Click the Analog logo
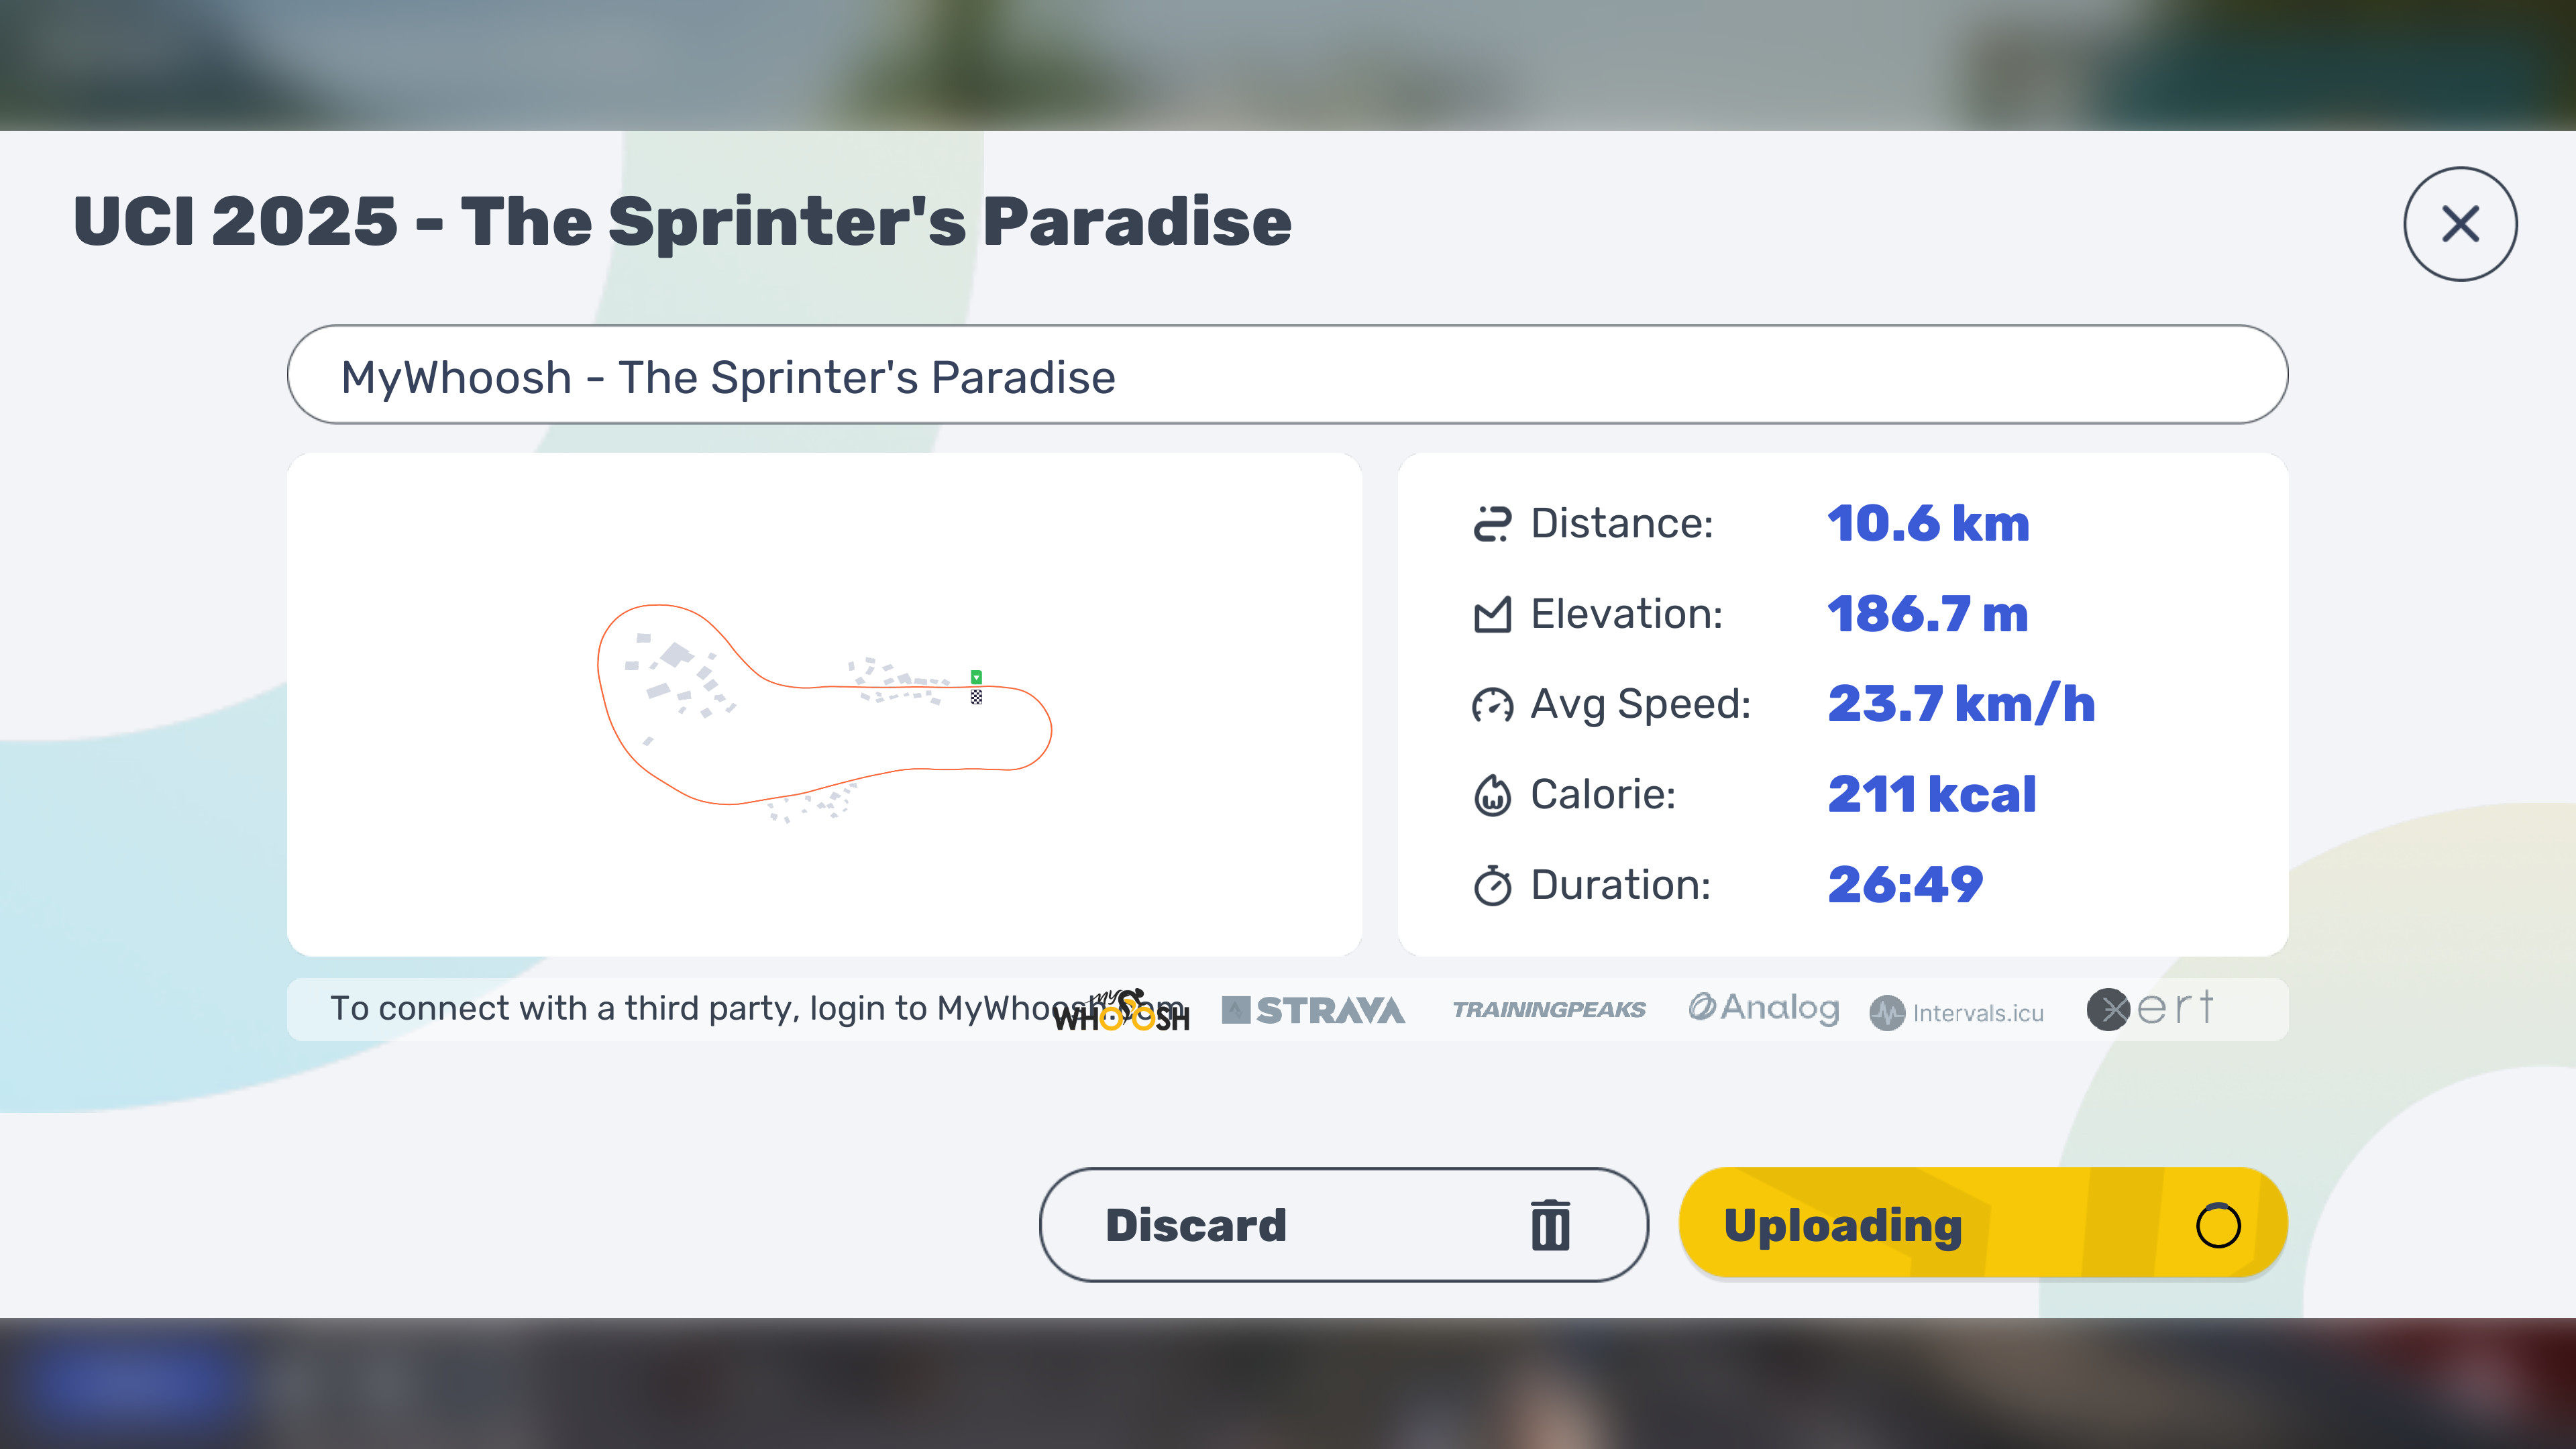The width and height of the screenshot is (2576, 1449). [x=1764, y=1008]
